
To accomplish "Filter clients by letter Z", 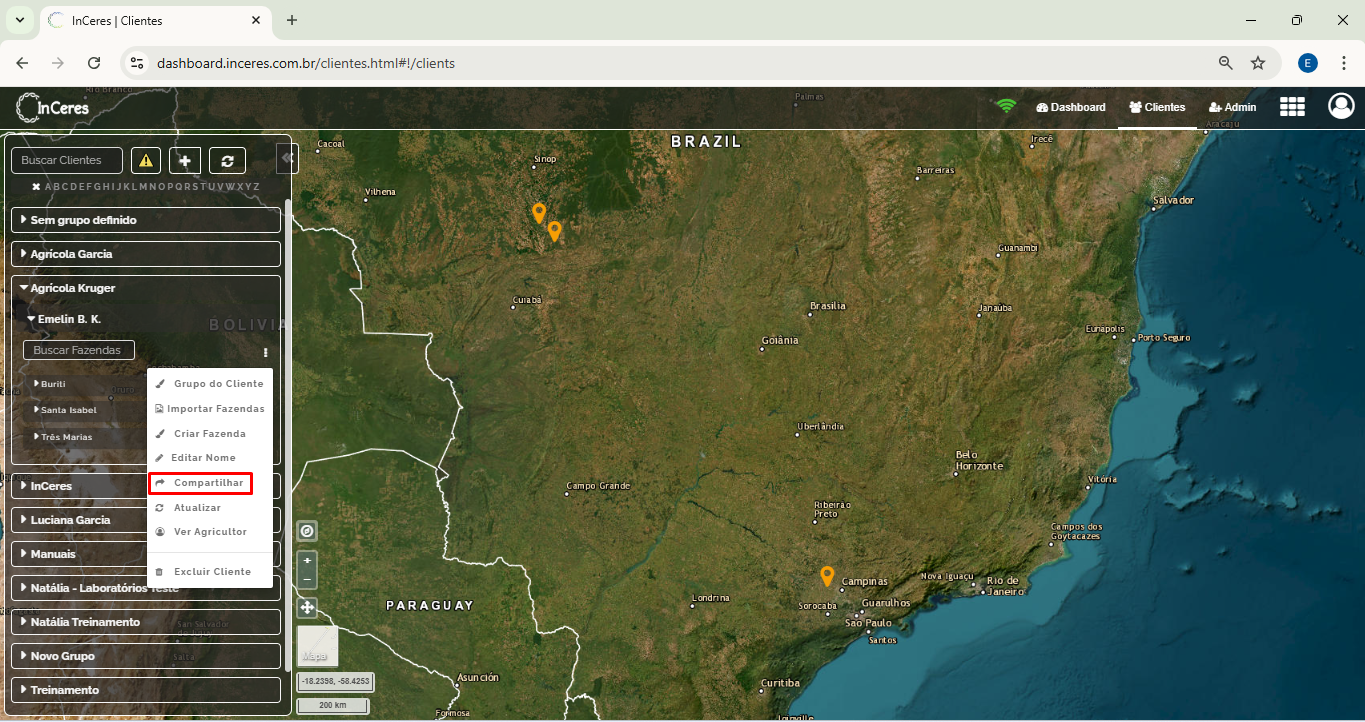I will click(x=256, y=187).
